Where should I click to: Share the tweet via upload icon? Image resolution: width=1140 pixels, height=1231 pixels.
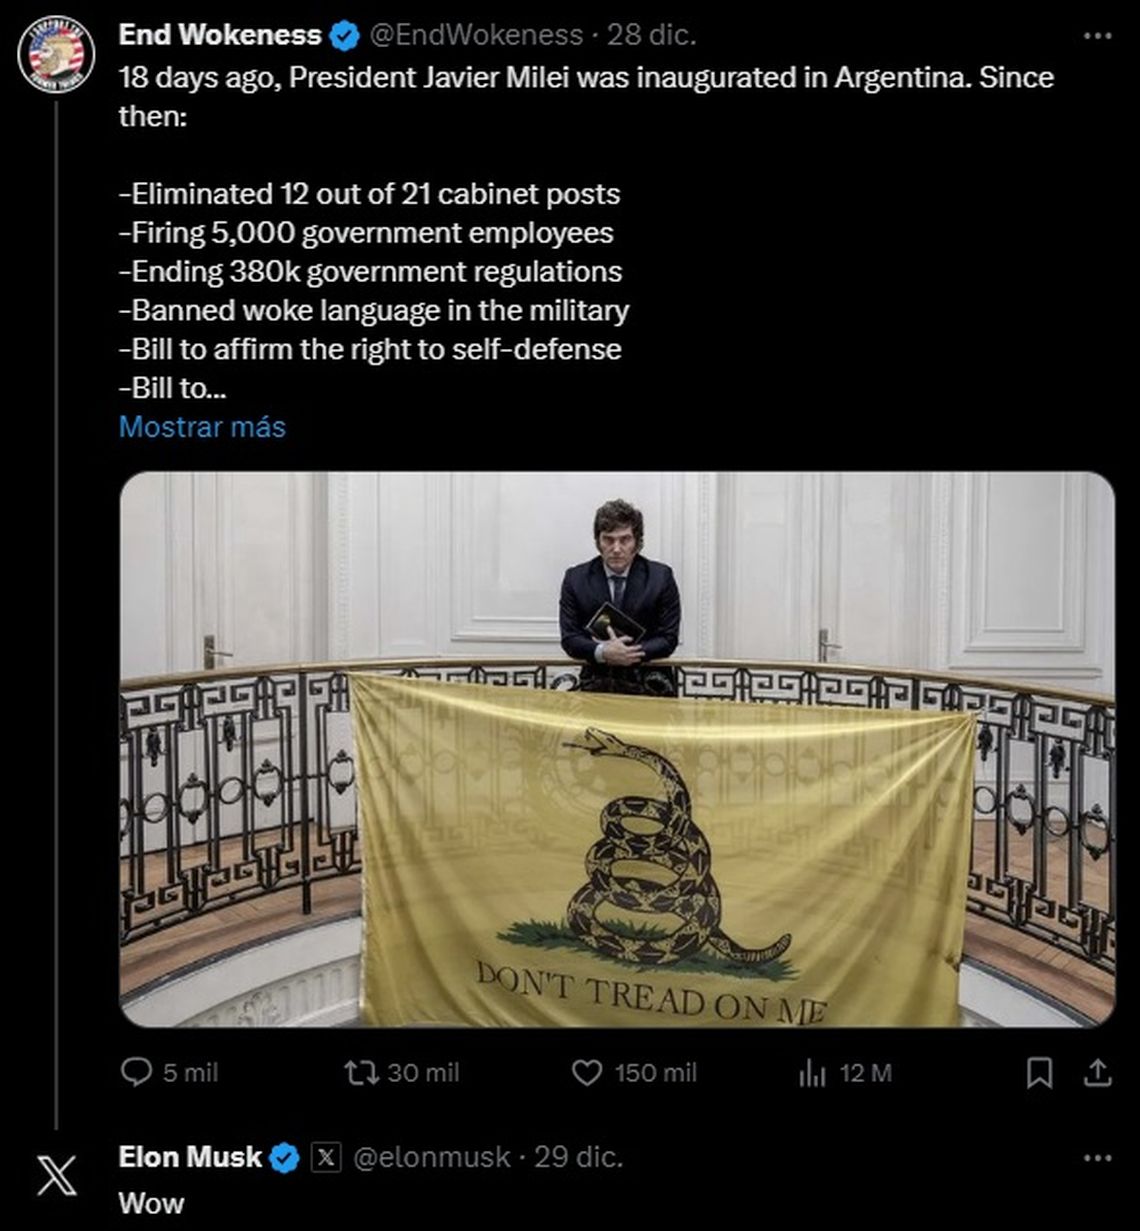pos(1097,1073)
